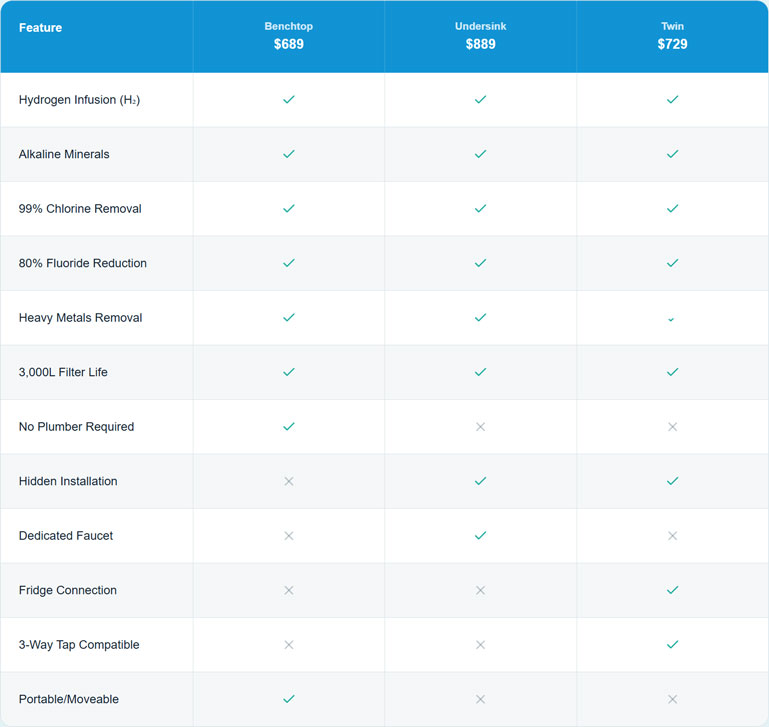
Task: Click Benchtop checkmark for Hydrogen Infusion
Action: (288, 100)
